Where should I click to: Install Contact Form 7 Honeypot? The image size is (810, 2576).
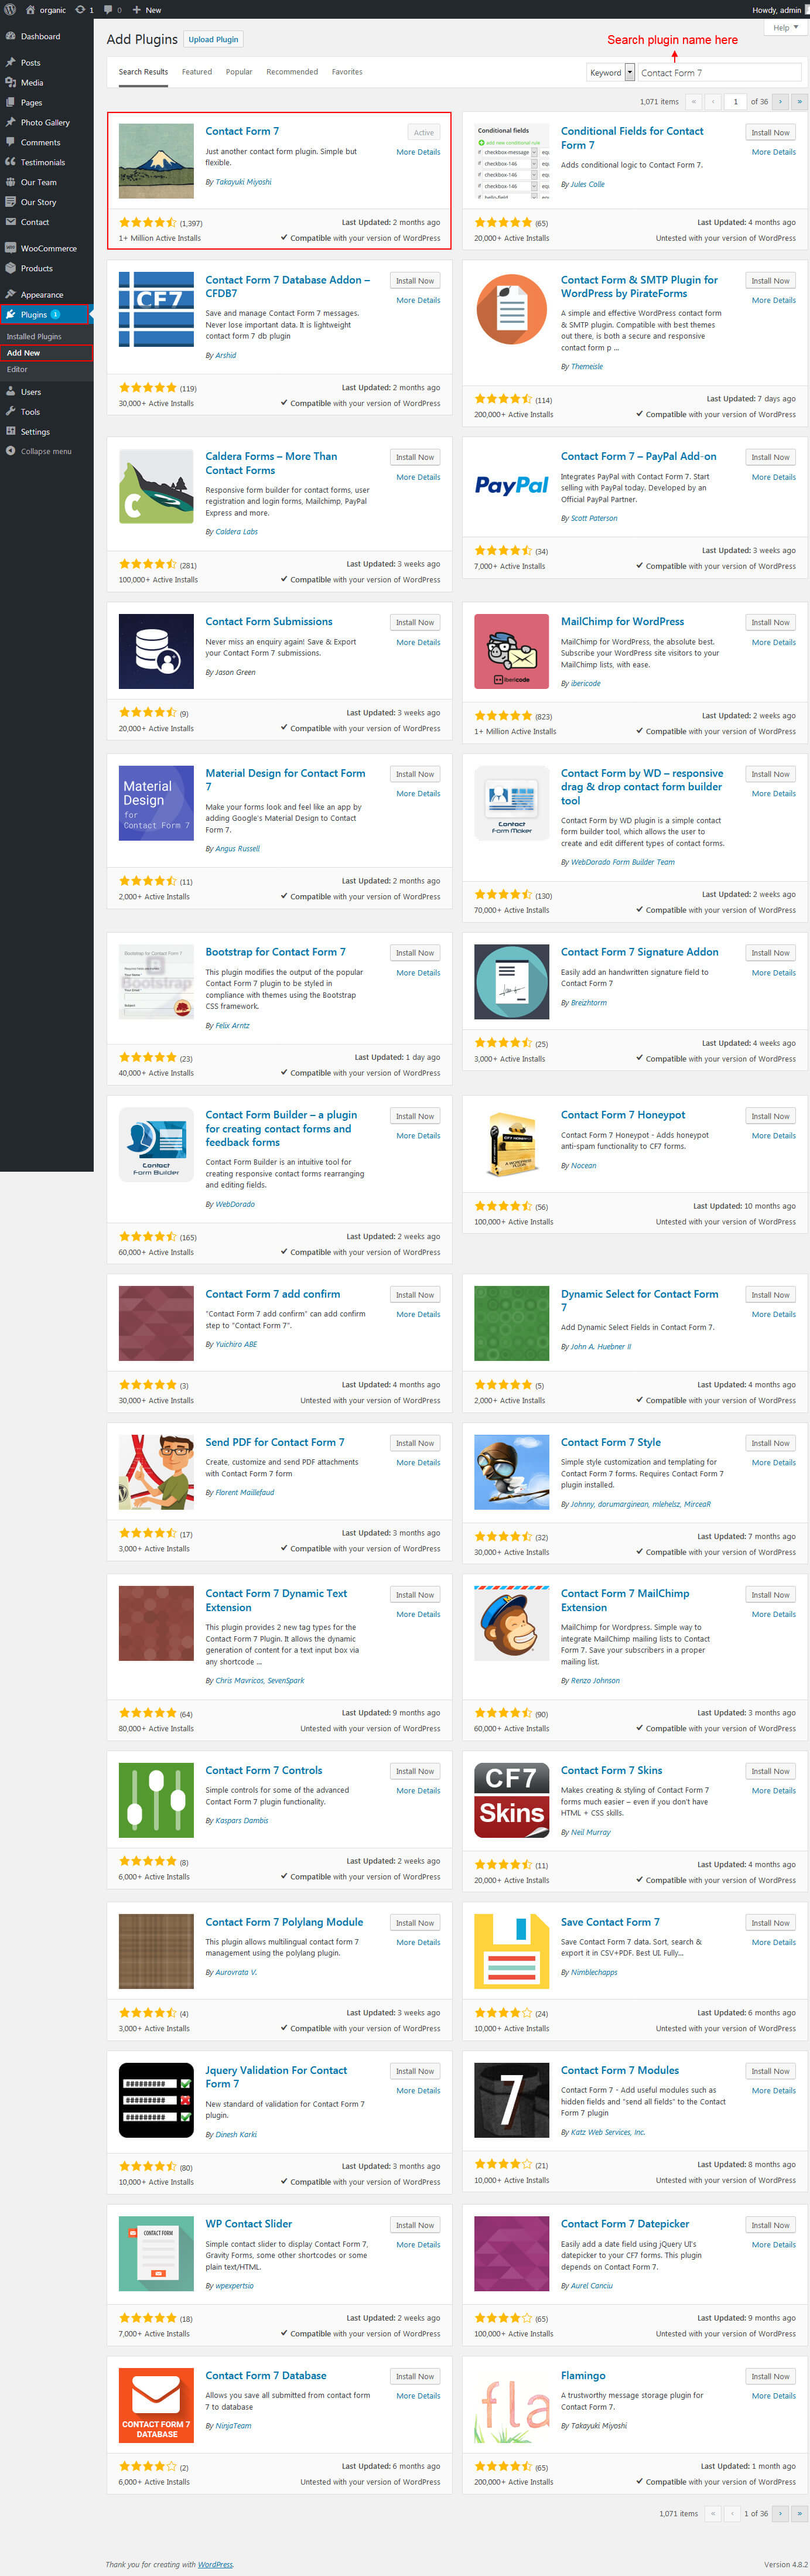[770, 1116]
